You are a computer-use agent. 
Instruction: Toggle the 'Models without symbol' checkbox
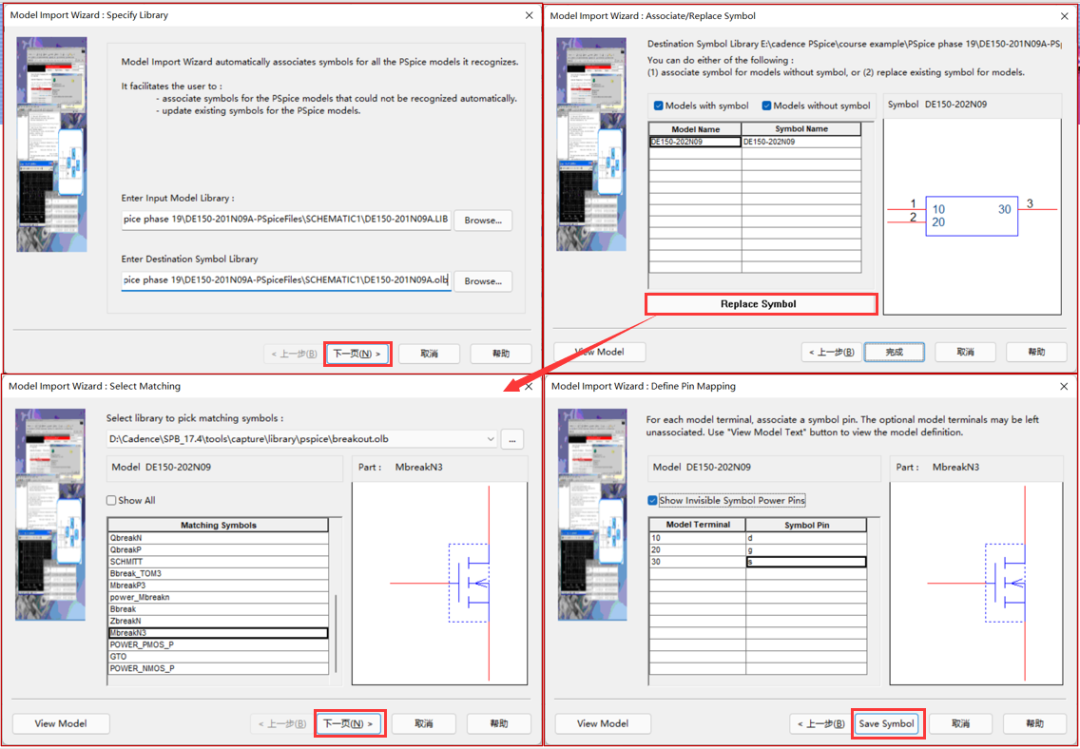point(767,106)
